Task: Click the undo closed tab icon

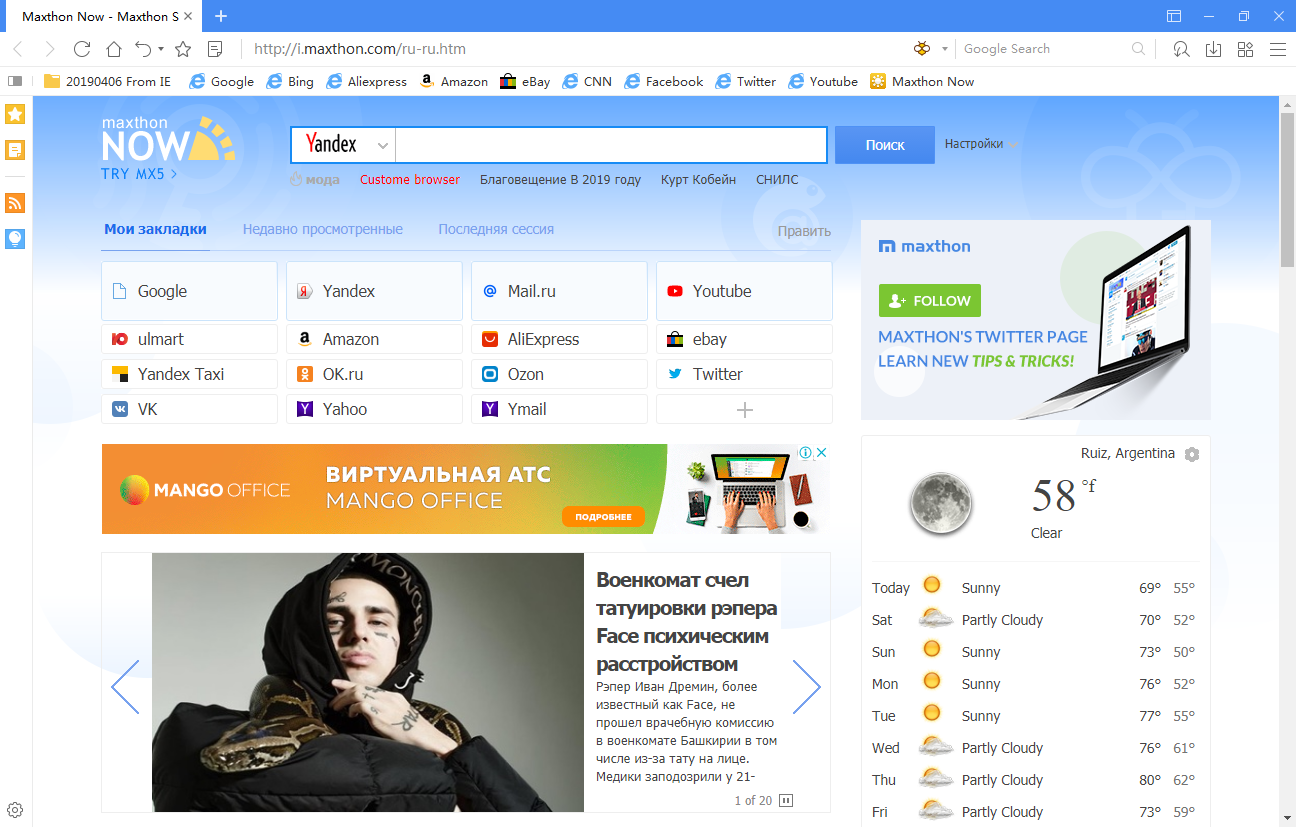Action: tap(143, 49)
